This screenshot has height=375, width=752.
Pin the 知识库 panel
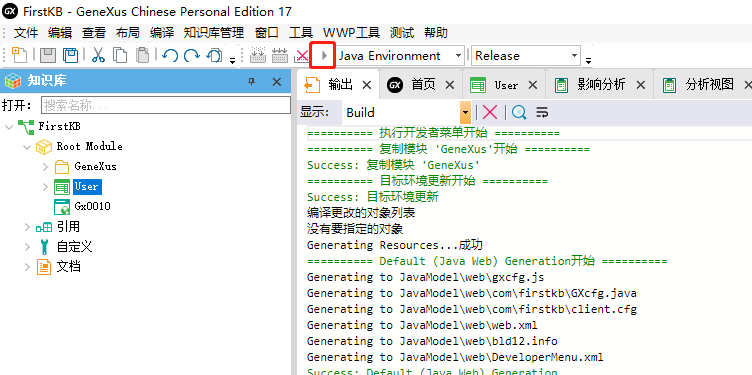point(251,82)
